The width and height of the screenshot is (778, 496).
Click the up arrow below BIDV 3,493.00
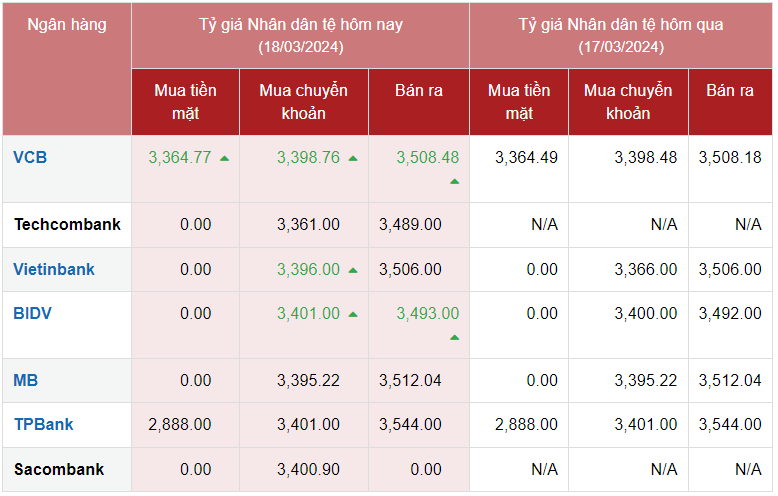pyautogui.click(x=454, y=337)
